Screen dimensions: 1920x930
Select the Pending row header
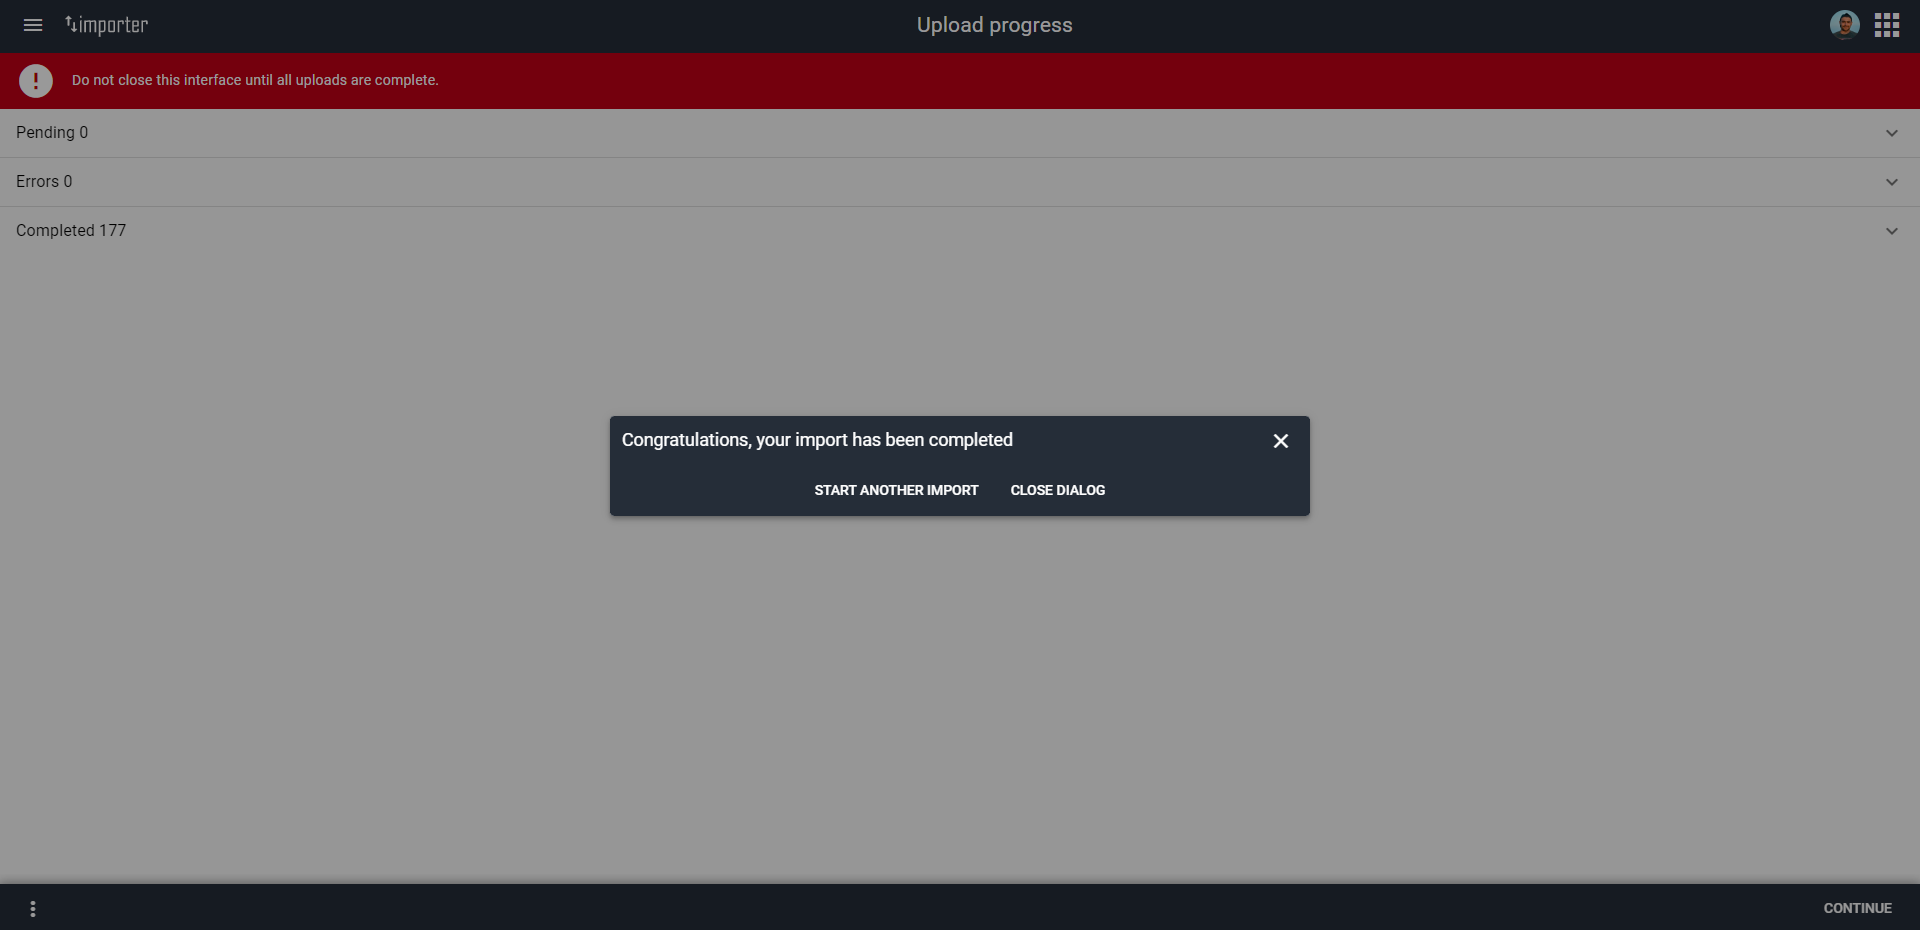coord(52,132)
